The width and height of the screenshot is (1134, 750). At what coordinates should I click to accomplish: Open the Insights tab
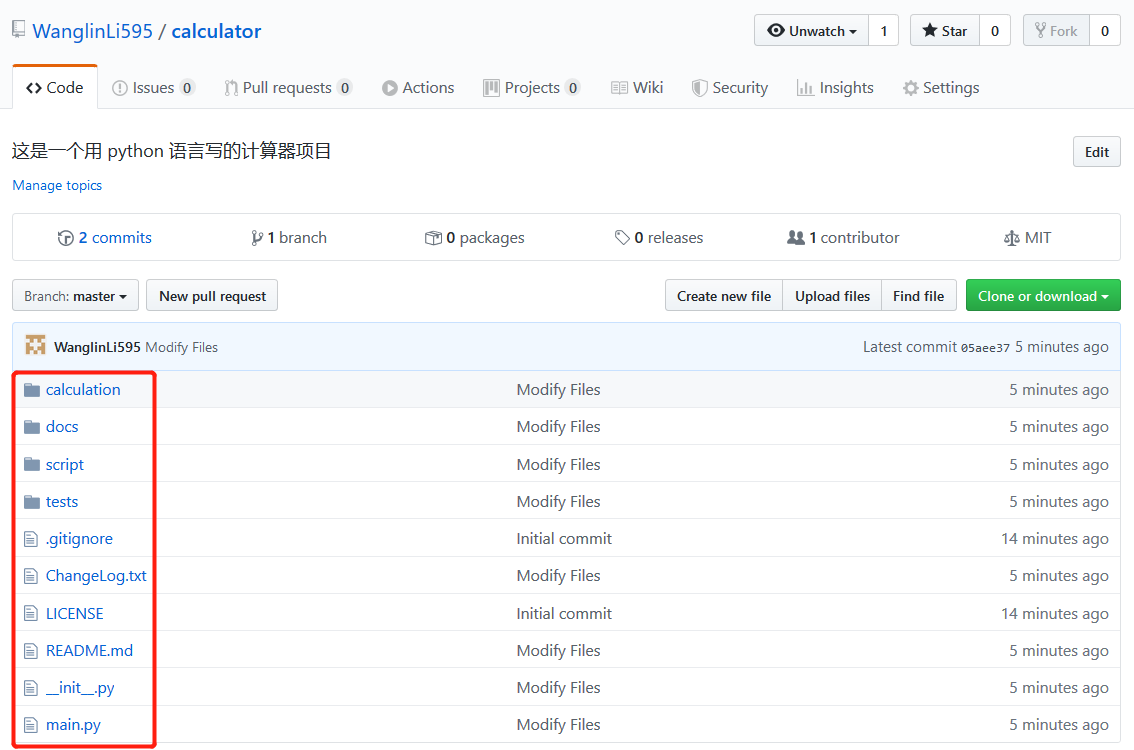coord(835,88)
